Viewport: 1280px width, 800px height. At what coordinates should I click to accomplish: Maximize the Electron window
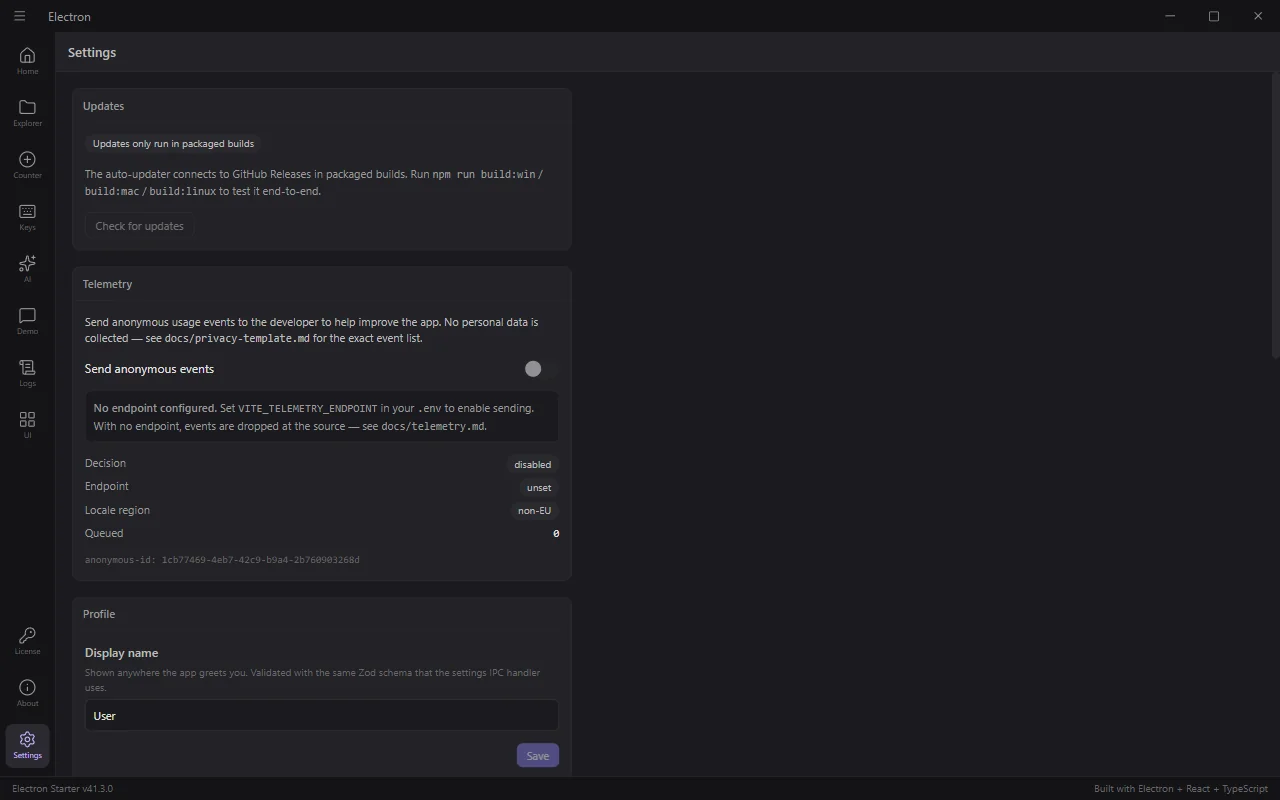(x=1214, y=16)
